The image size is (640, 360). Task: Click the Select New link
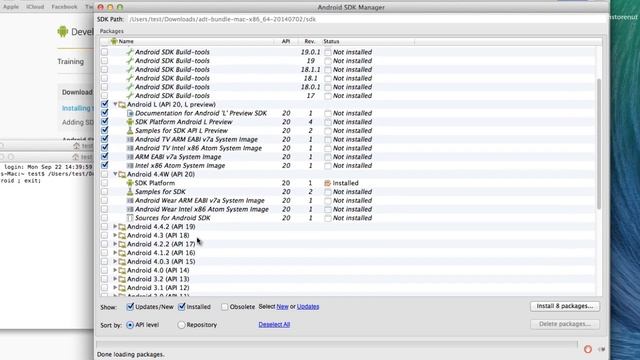[282, 307]
